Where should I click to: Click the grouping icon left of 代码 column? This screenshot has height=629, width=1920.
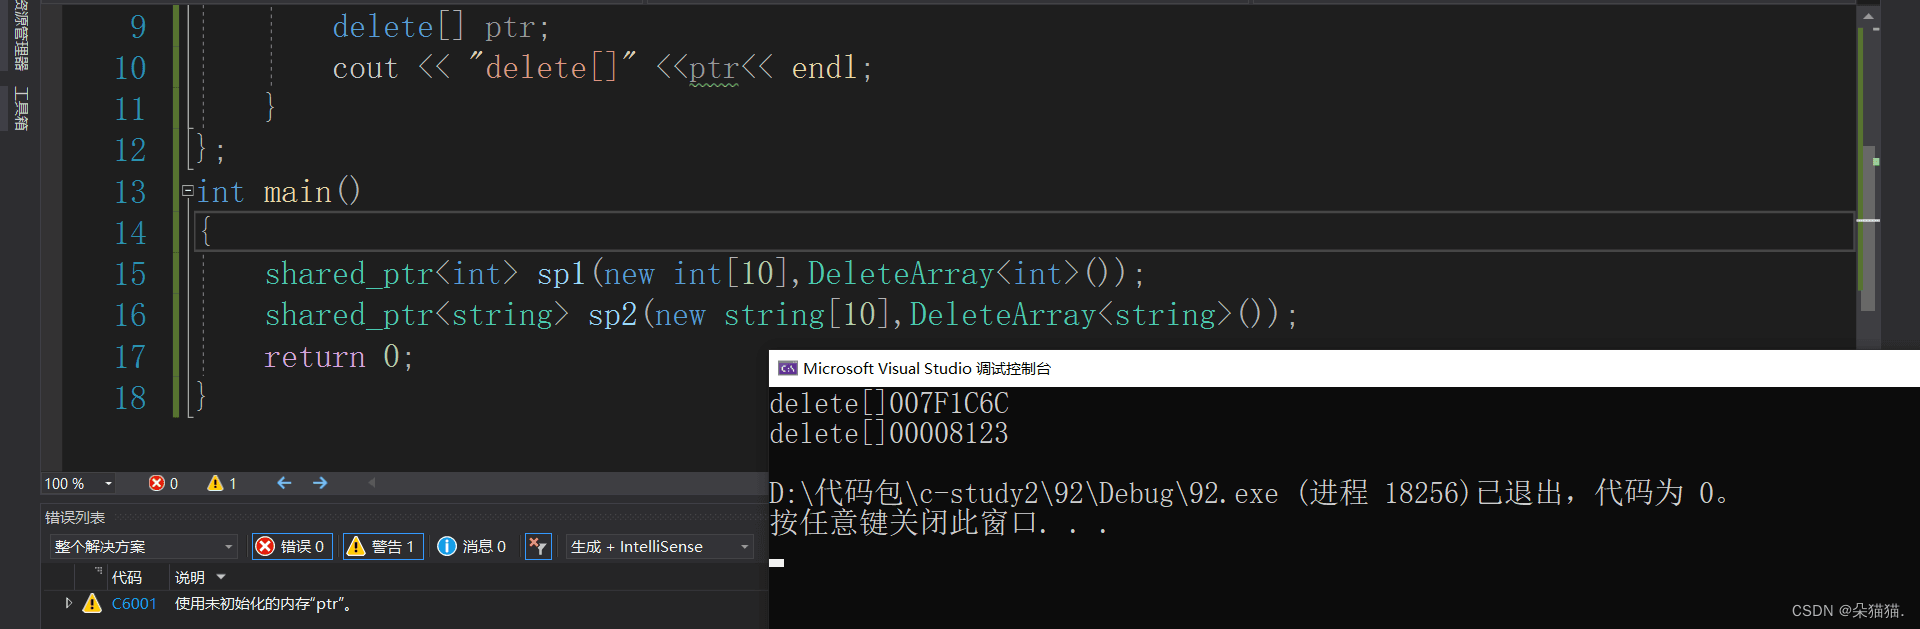pyautogui.click(x=98, y=572)
